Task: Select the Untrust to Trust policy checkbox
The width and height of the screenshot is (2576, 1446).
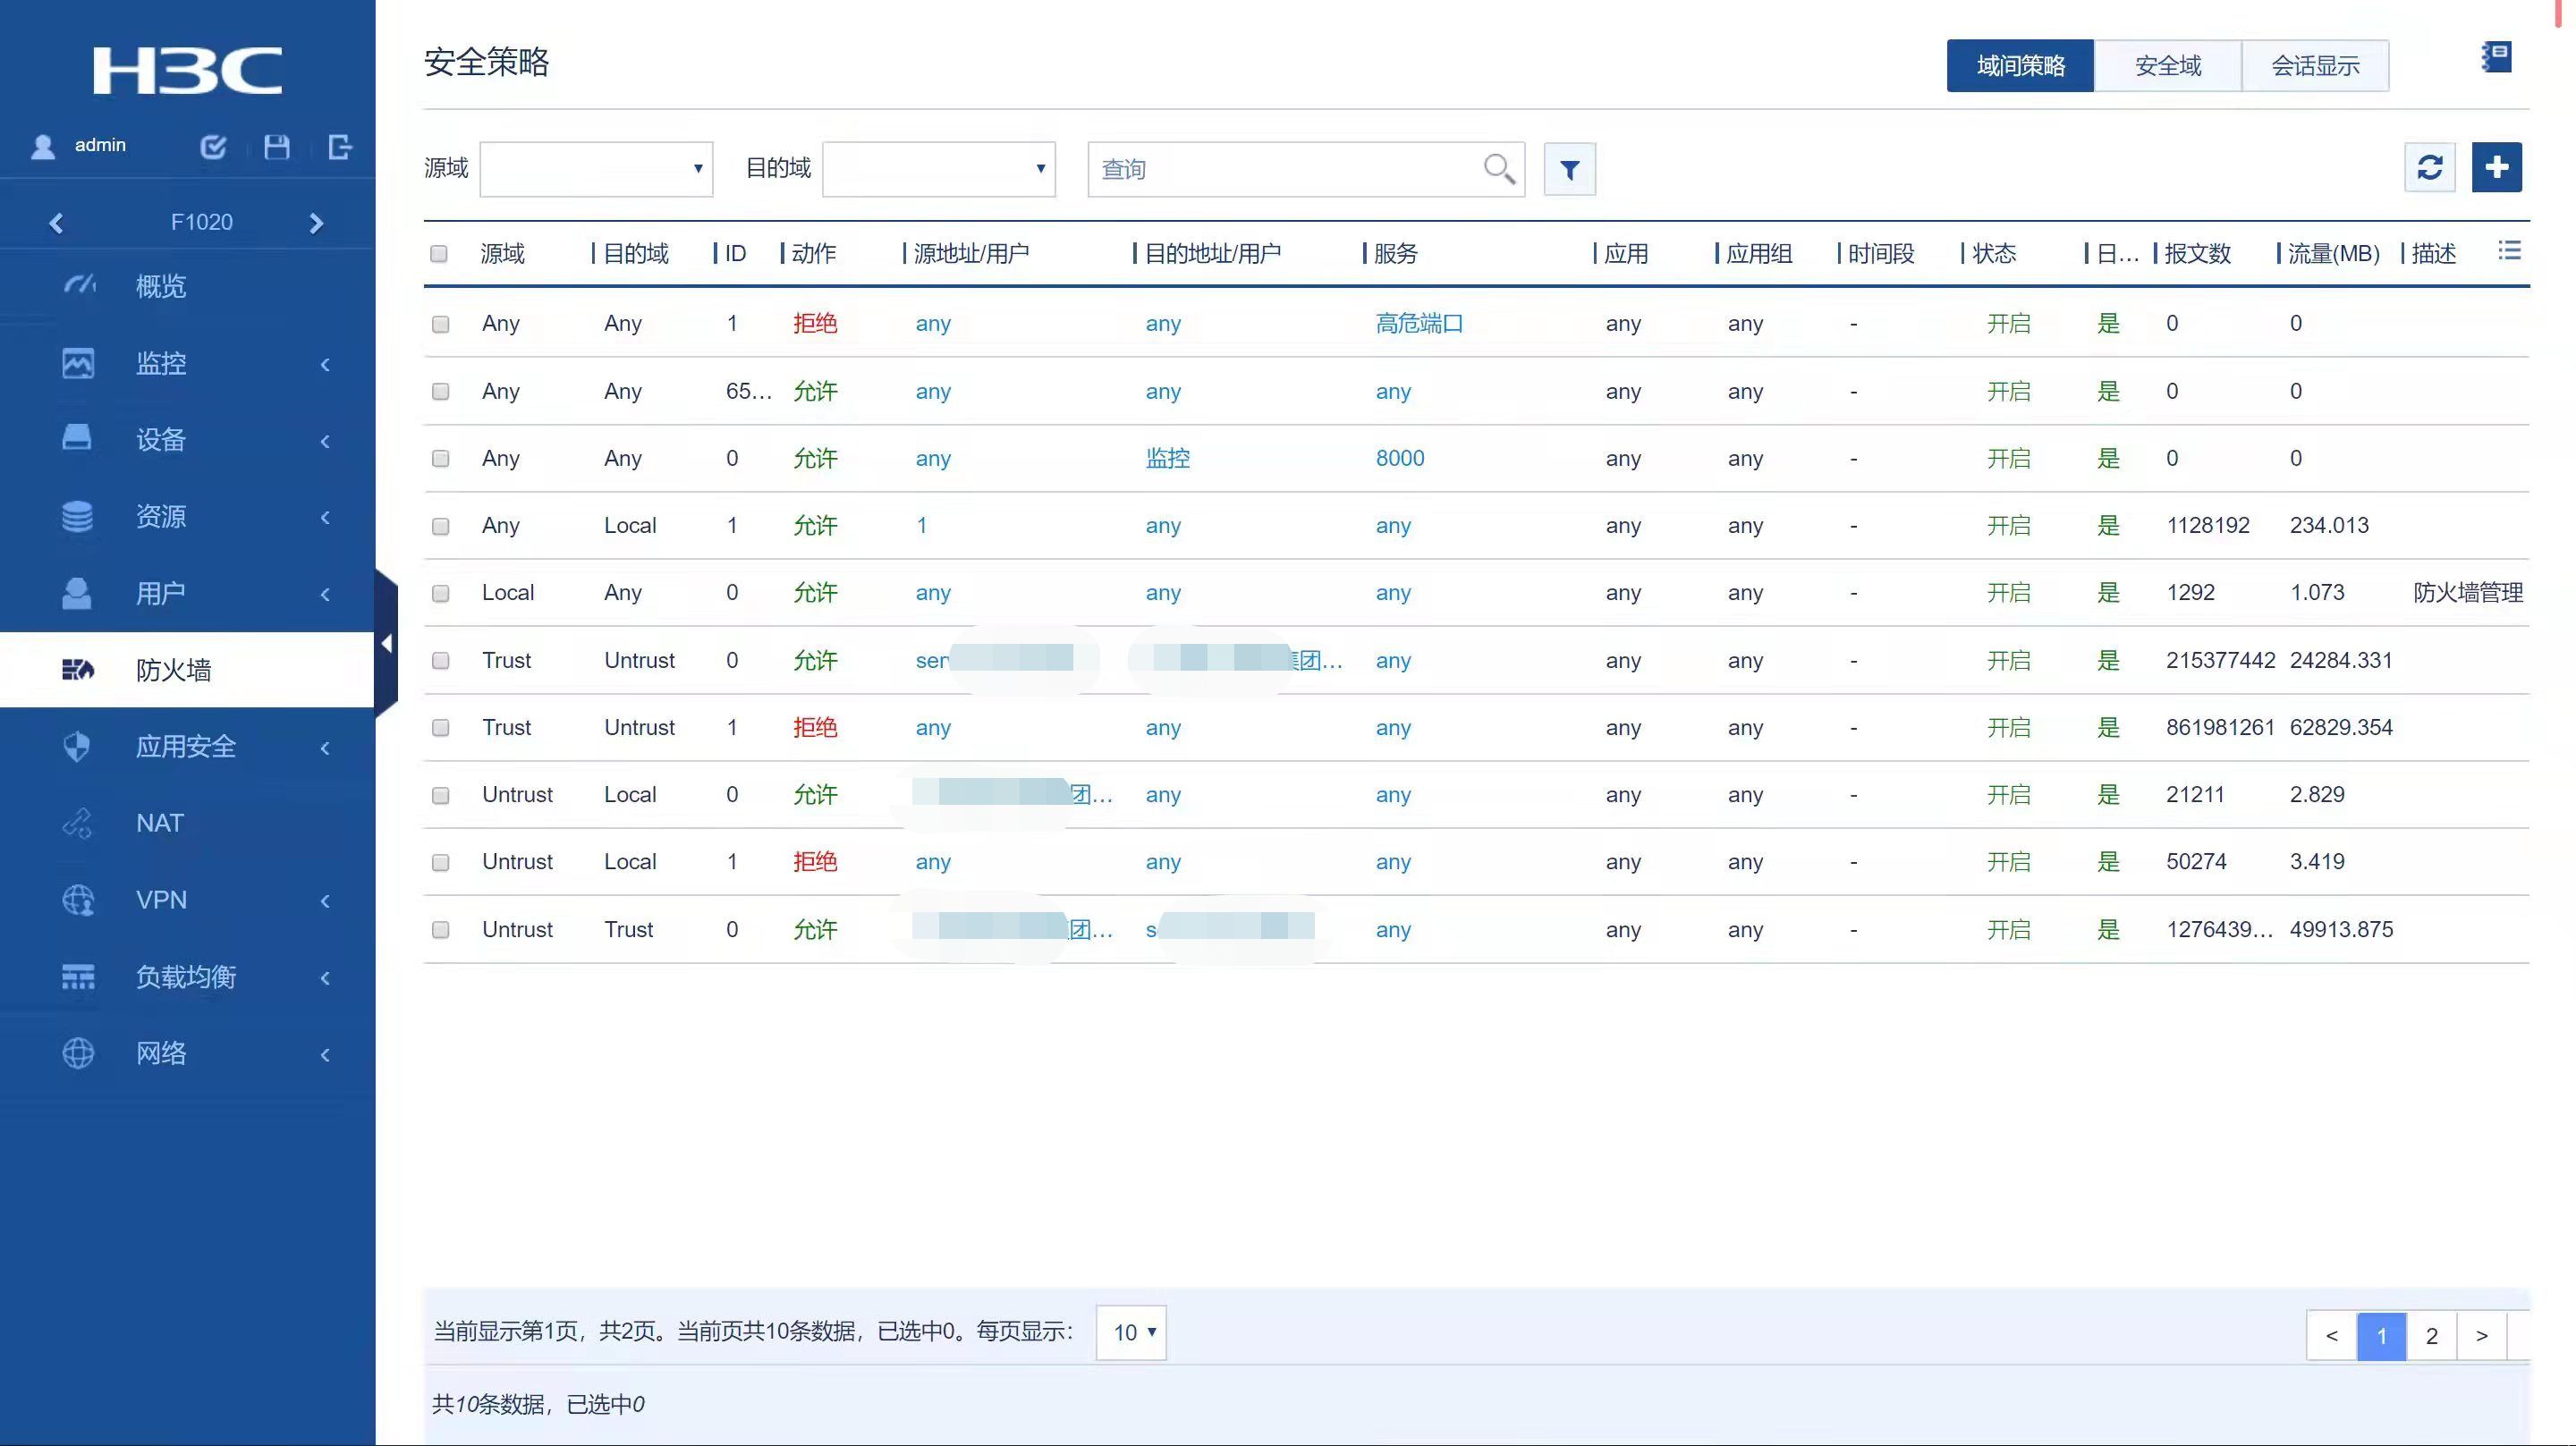Action: [x=440, y=930]
